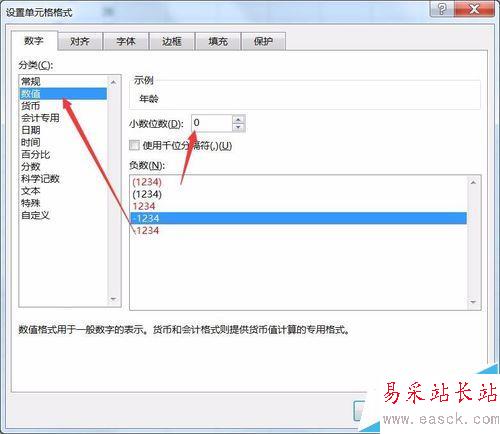Screen dimensions: 500x434
Task: Decrease decimal places with down arrow
Action: [x=238, y=127]
